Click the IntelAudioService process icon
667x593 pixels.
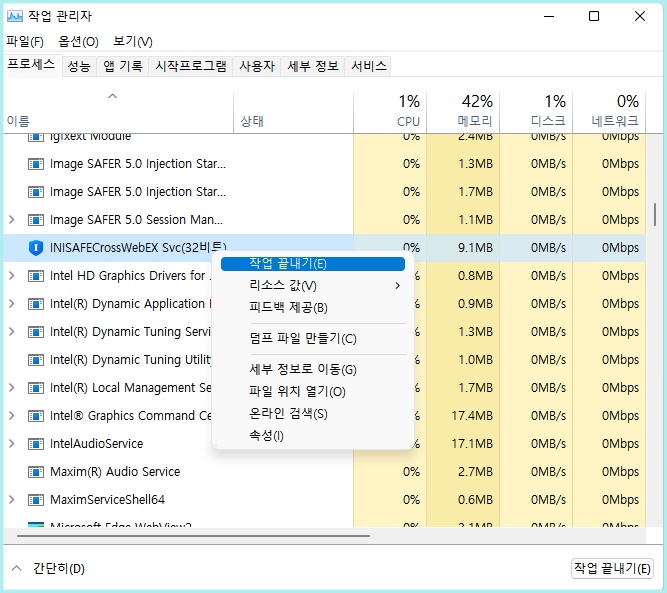pyautogui.click(x=36, y=444)
